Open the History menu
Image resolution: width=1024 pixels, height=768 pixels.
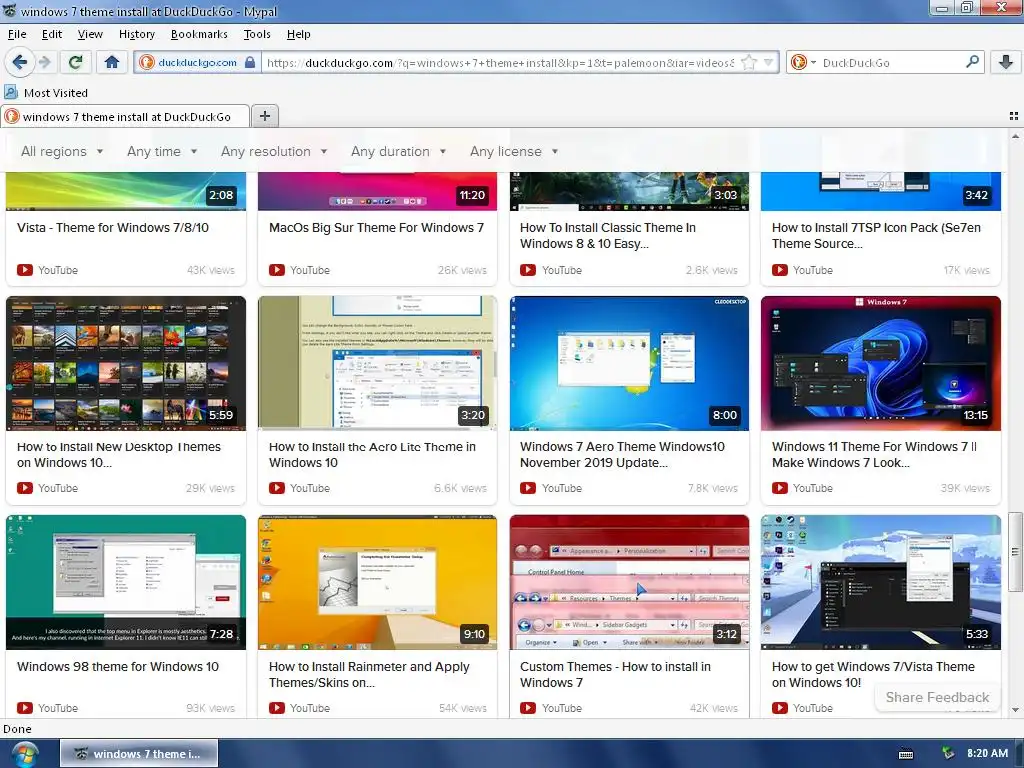point(136,34)
